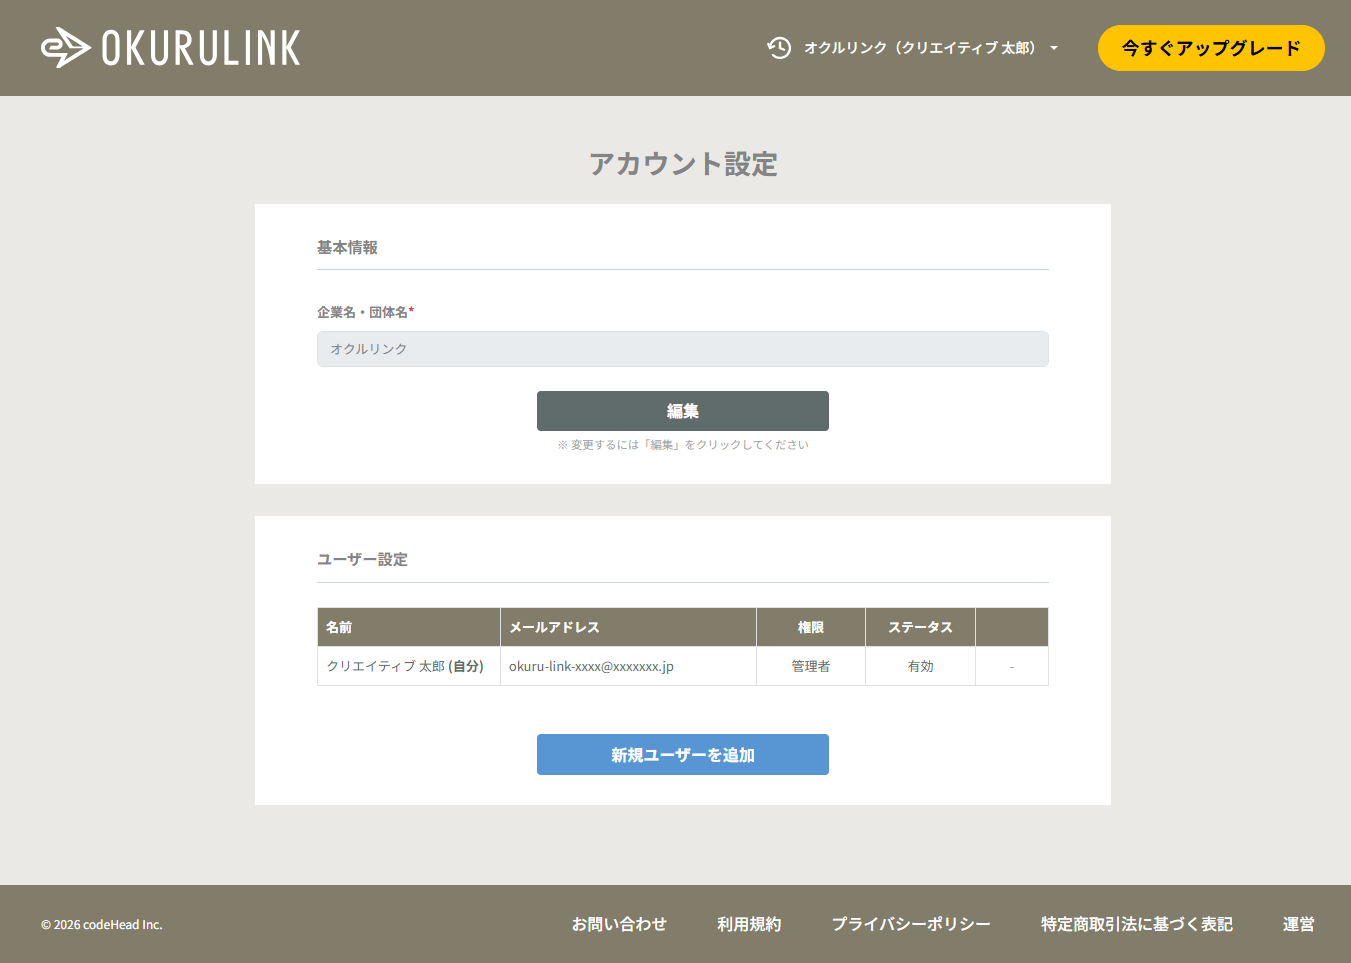Select the クリエイティブ 太郎 user row name
Image resolution: width=1351 pixels, height=963 pixels.
(405, 666)
